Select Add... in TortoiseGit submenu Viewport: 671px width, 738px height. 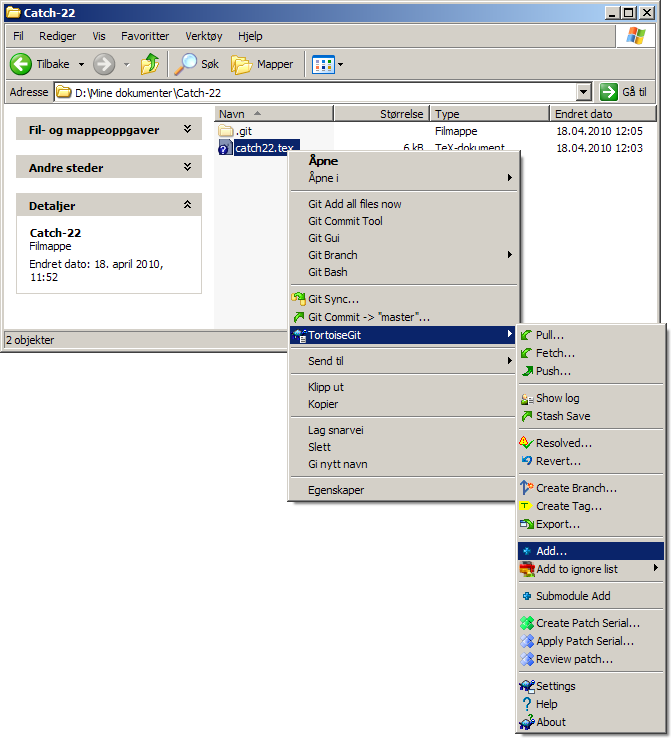(591, 551)
